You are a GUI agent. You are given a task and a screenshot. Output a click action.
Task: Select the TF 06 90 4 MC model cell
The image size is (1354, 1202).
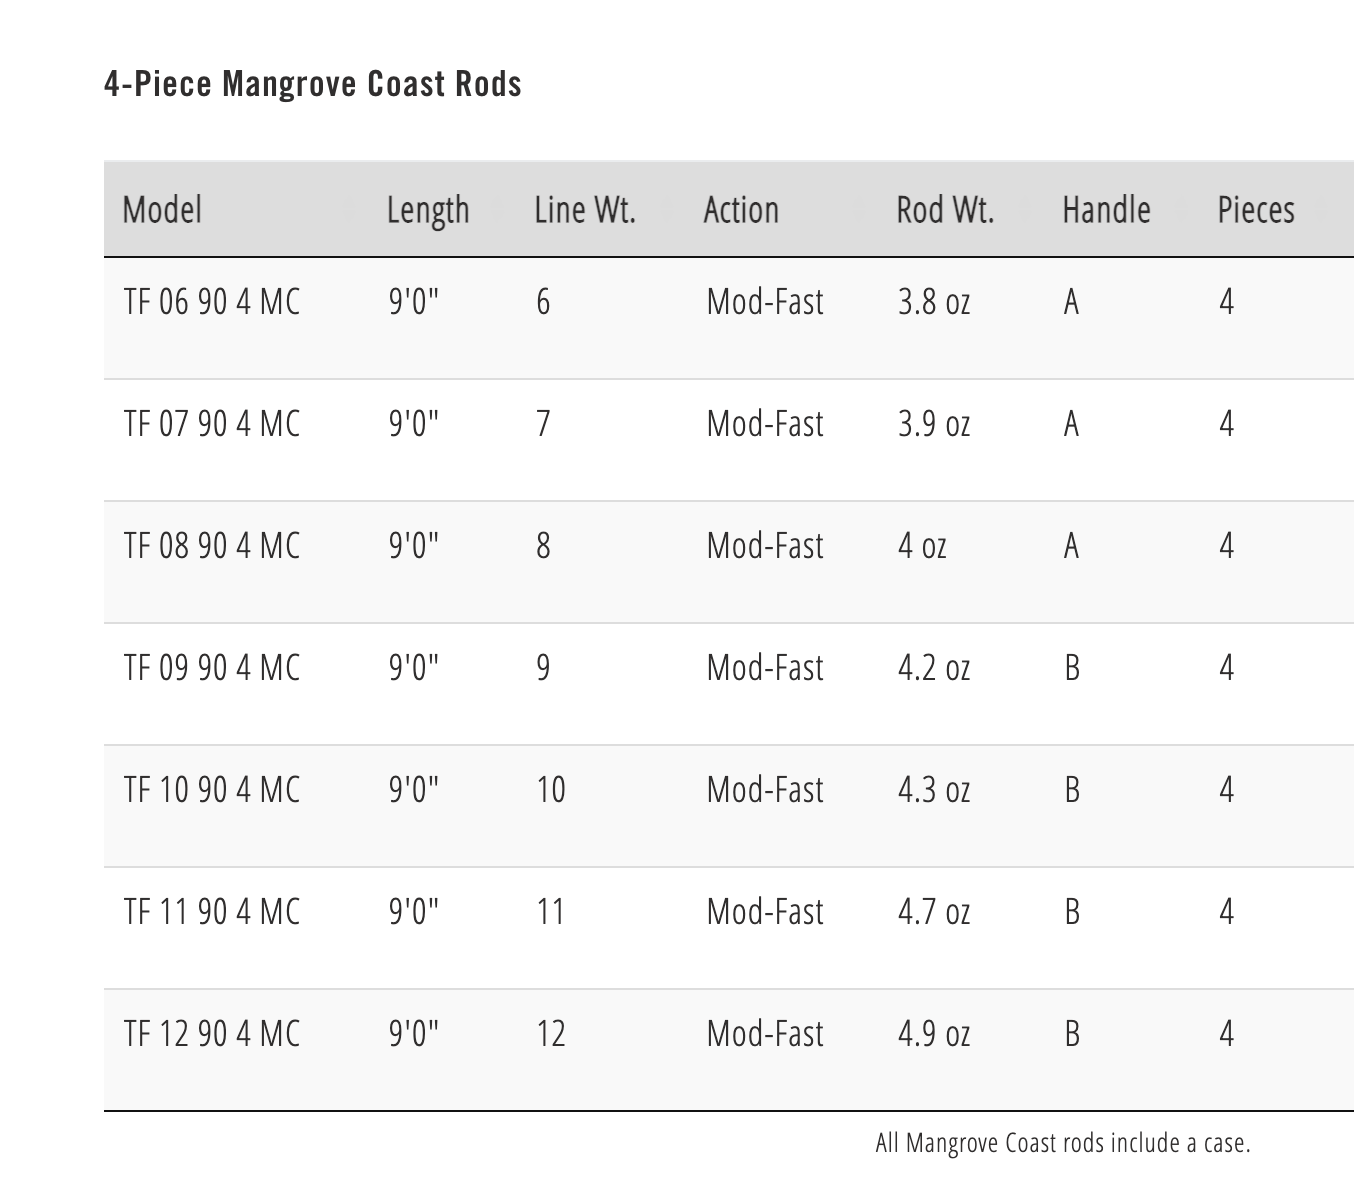pyautogui.click(x=212, y=302)
